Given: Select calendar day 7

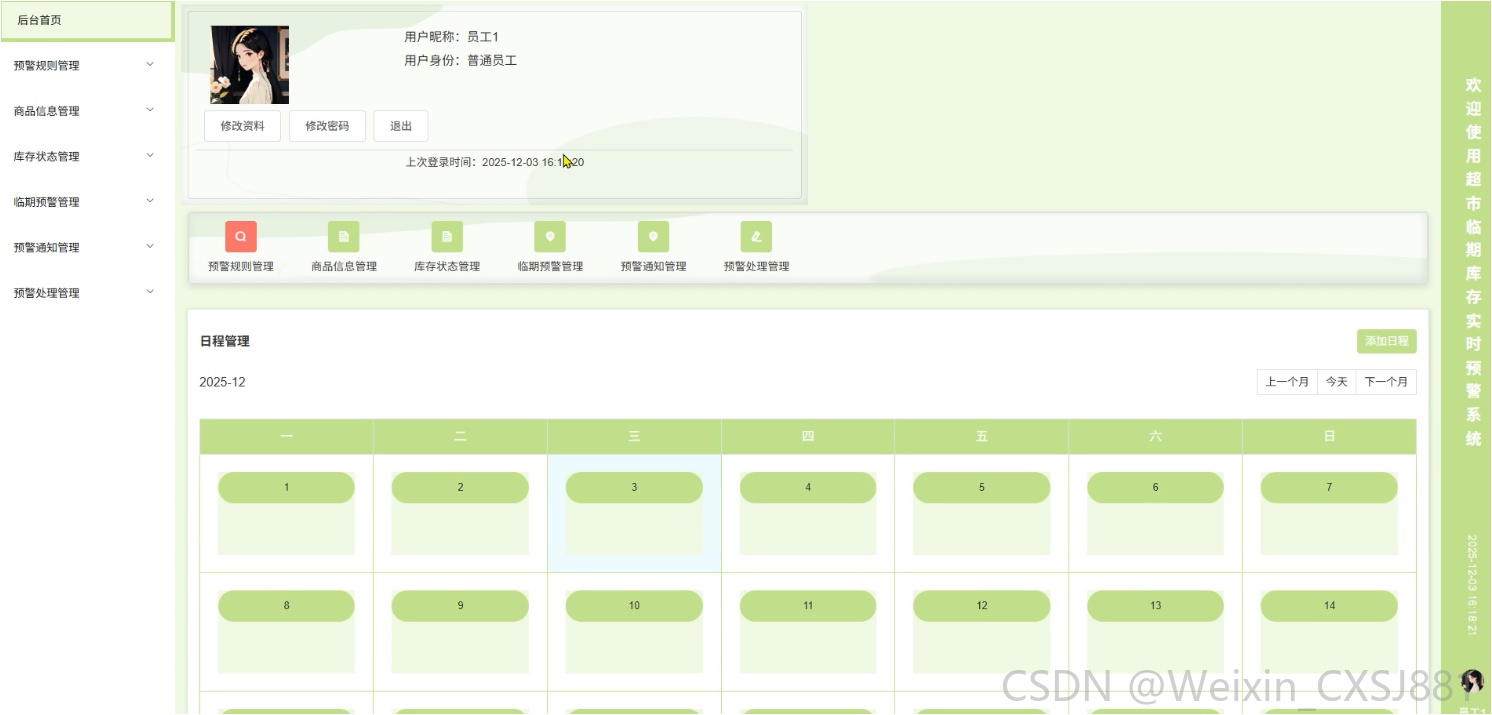Looking at the screenshot, I should (x=1329, y=488).
